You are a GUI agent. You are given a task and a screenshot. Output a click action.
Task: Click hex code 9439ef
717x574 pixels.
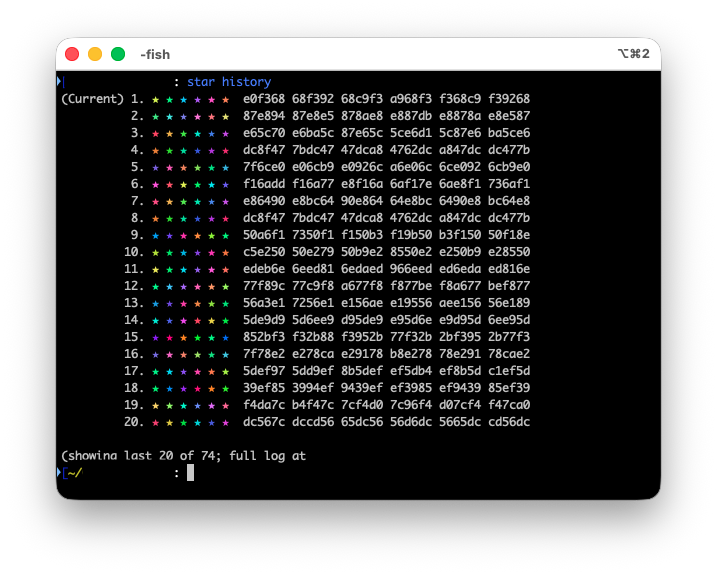pos(362,387)
